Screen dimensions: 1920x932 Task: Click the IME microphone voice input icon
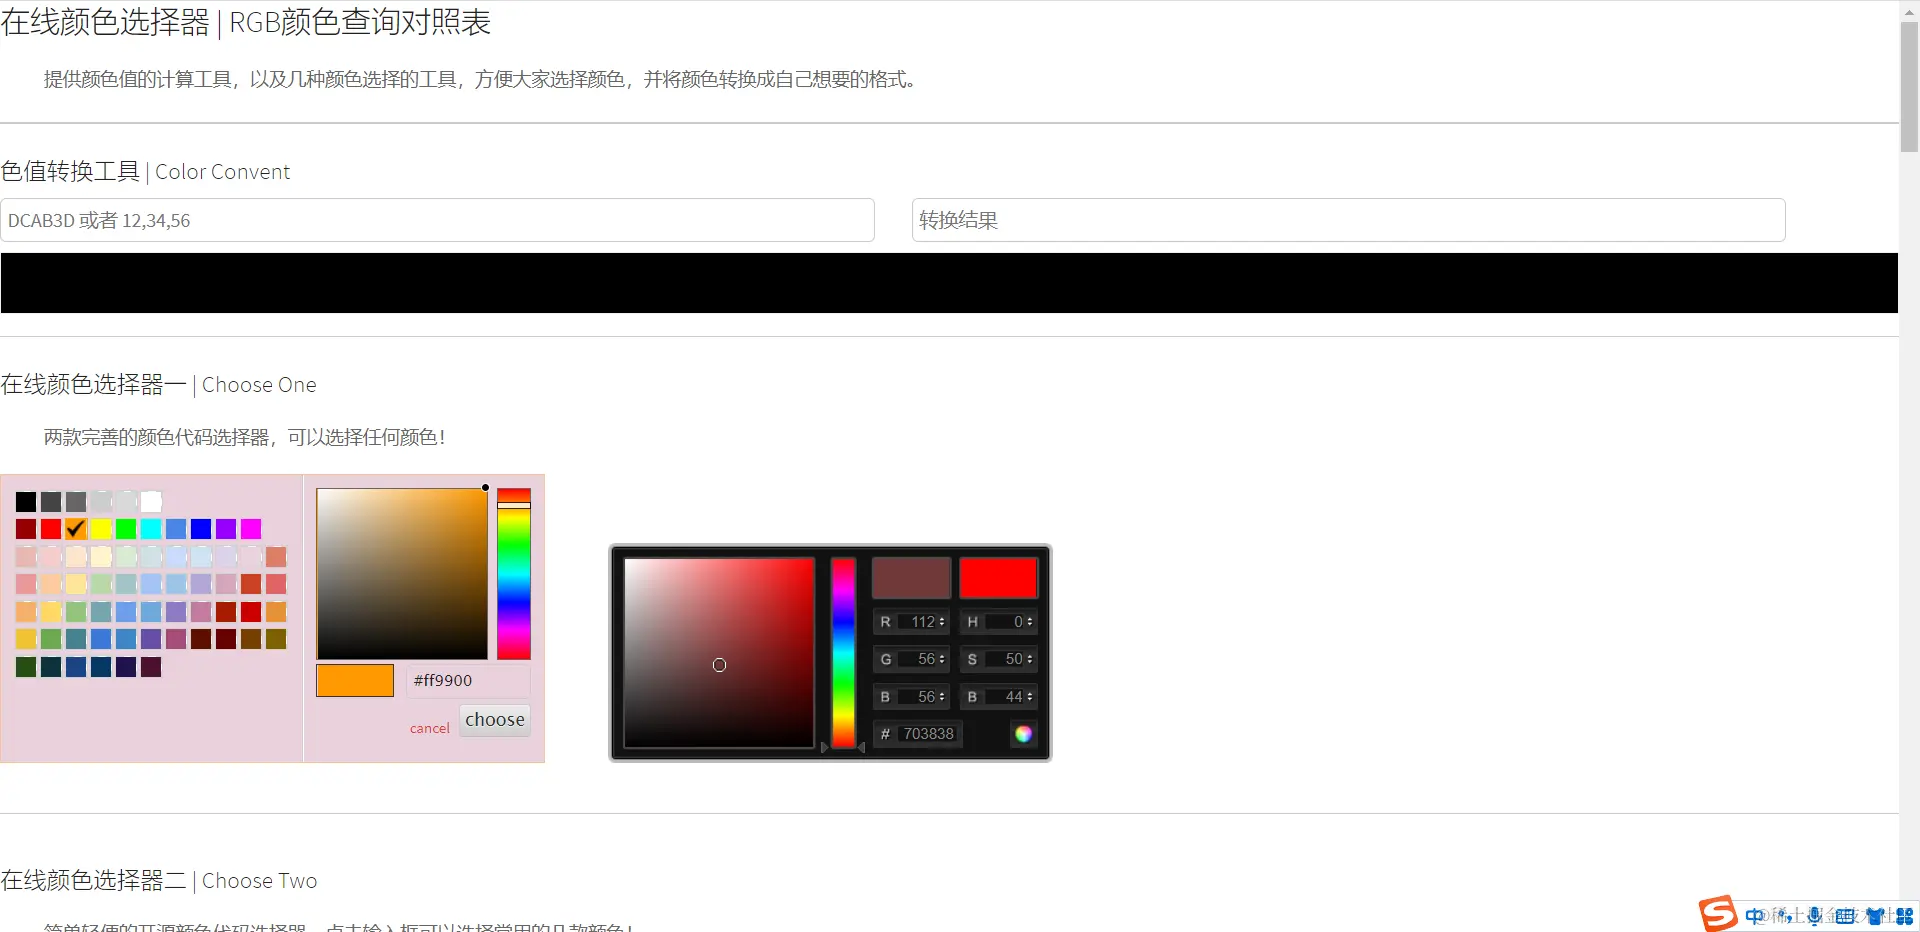(1814, 916)
